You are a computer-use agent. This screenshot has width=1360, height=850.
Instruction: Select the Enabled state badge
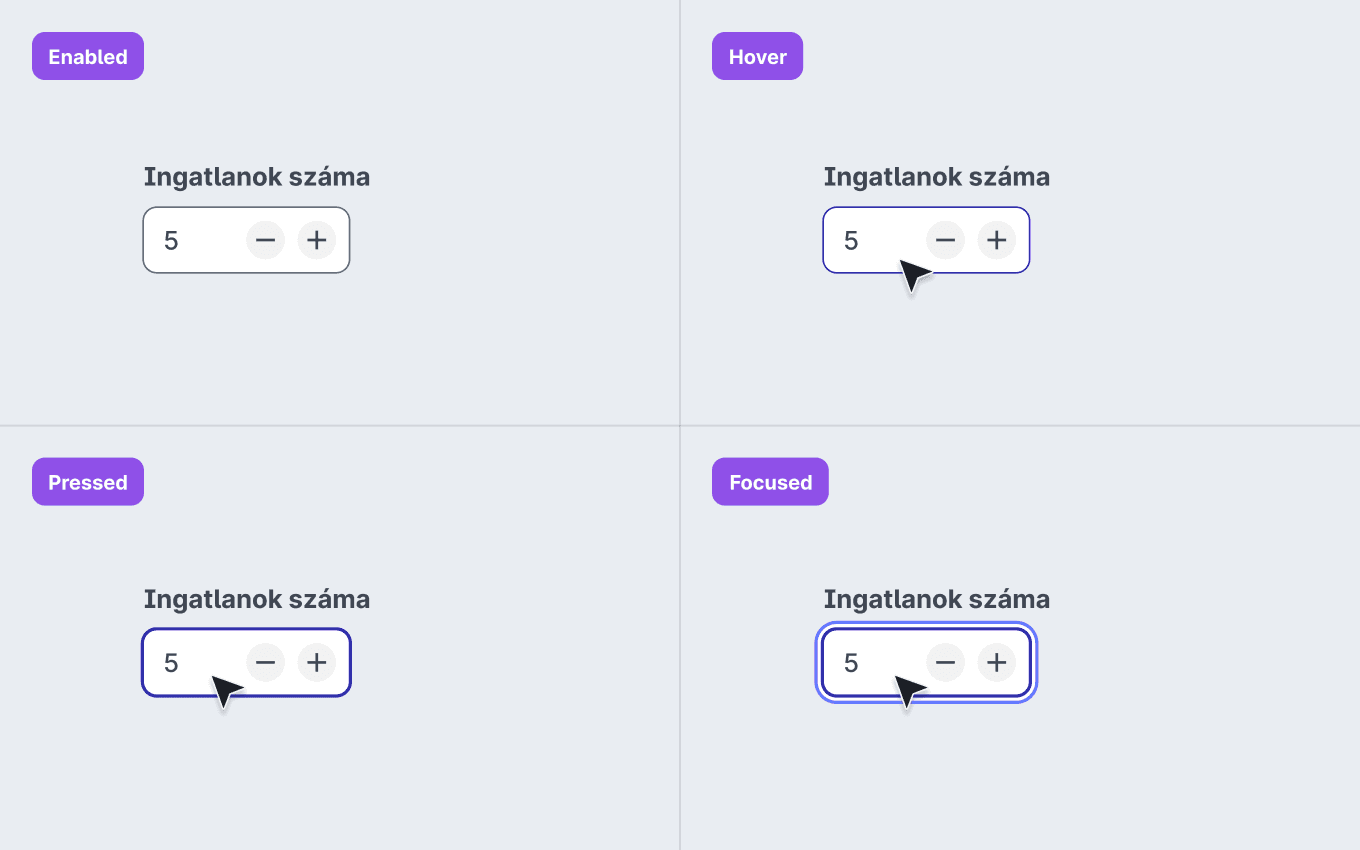coord(88,56)
